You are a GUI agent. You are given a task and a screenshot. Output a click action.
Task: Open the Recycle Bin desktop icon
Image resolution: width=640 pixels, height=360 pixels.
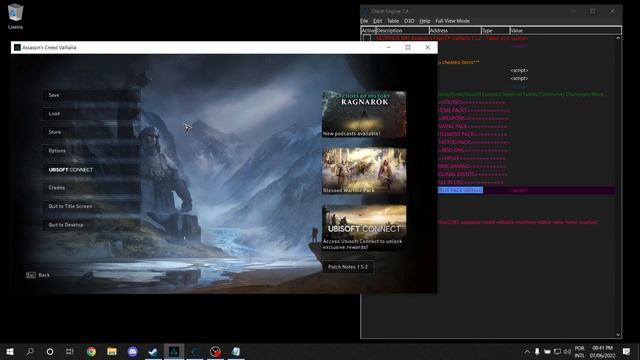[15, 16]
